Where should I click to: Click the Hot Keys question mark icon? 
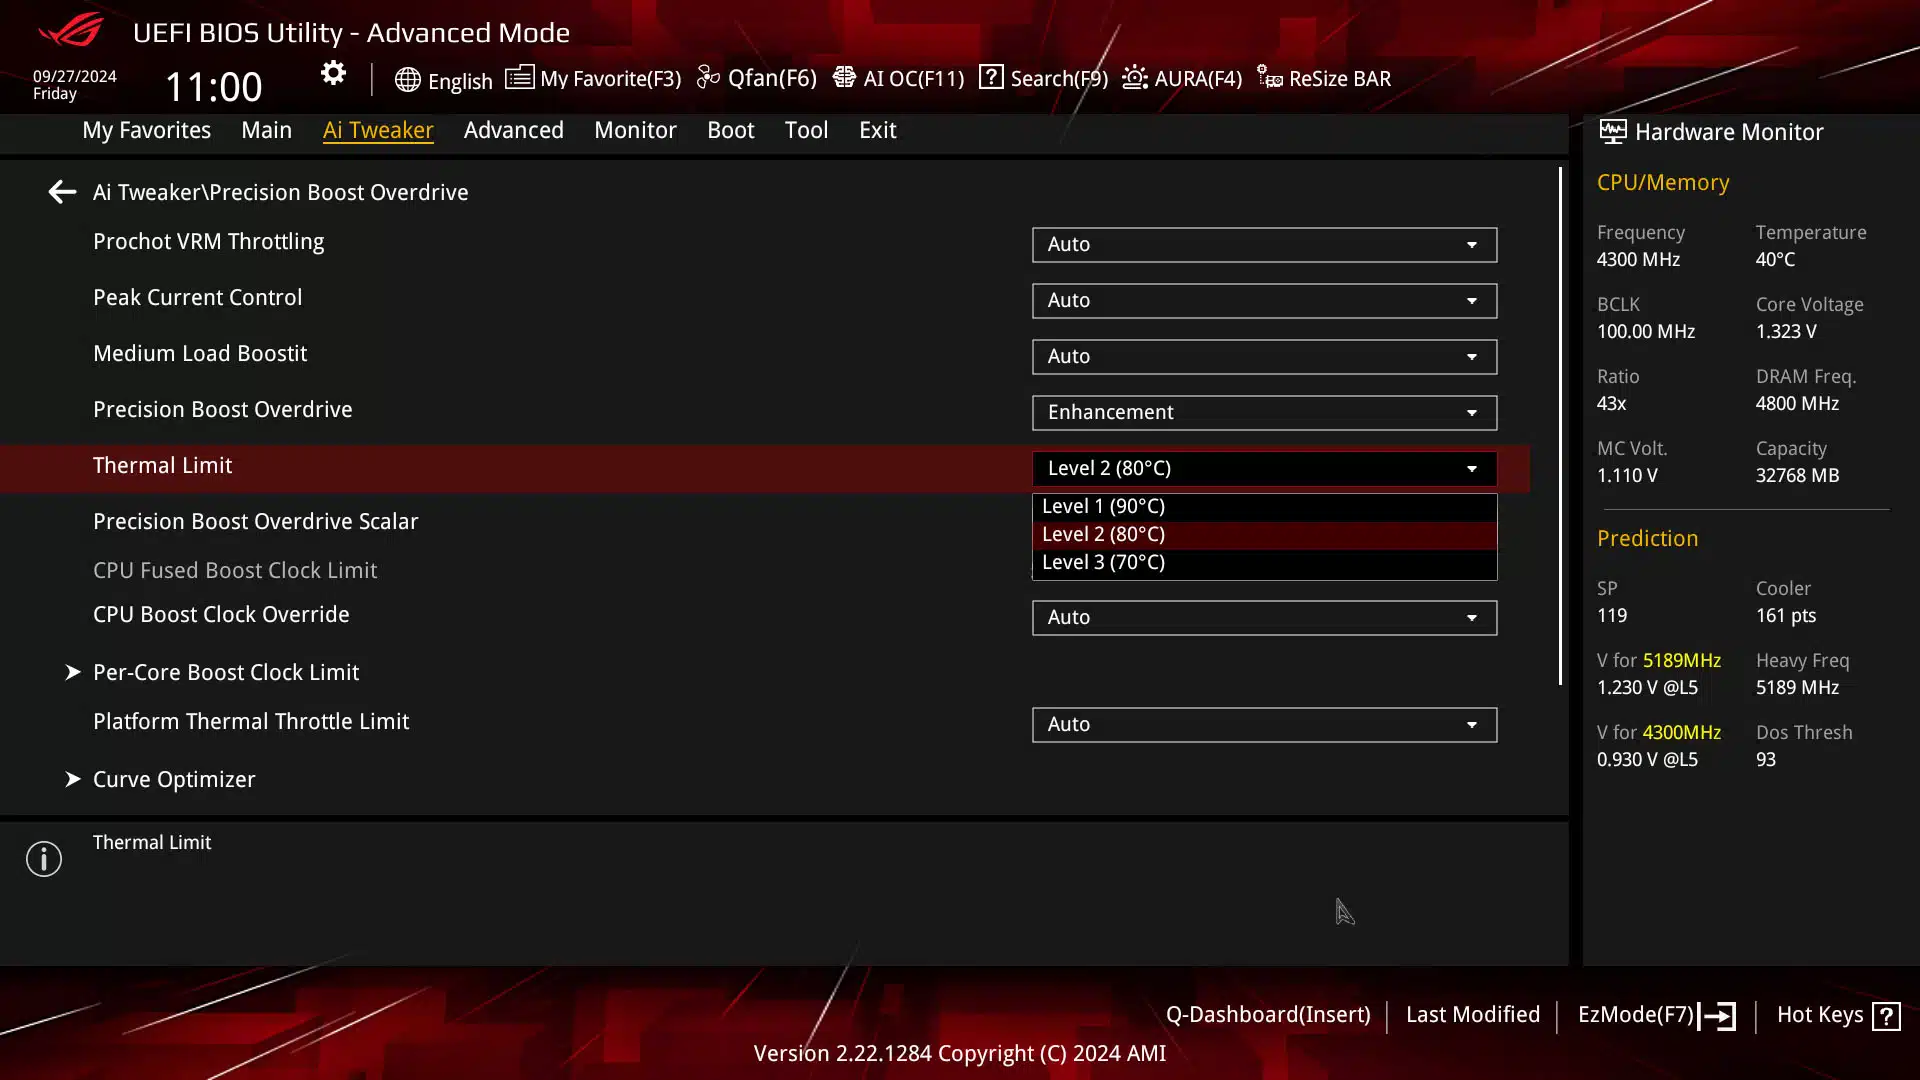[1886, 1016]
